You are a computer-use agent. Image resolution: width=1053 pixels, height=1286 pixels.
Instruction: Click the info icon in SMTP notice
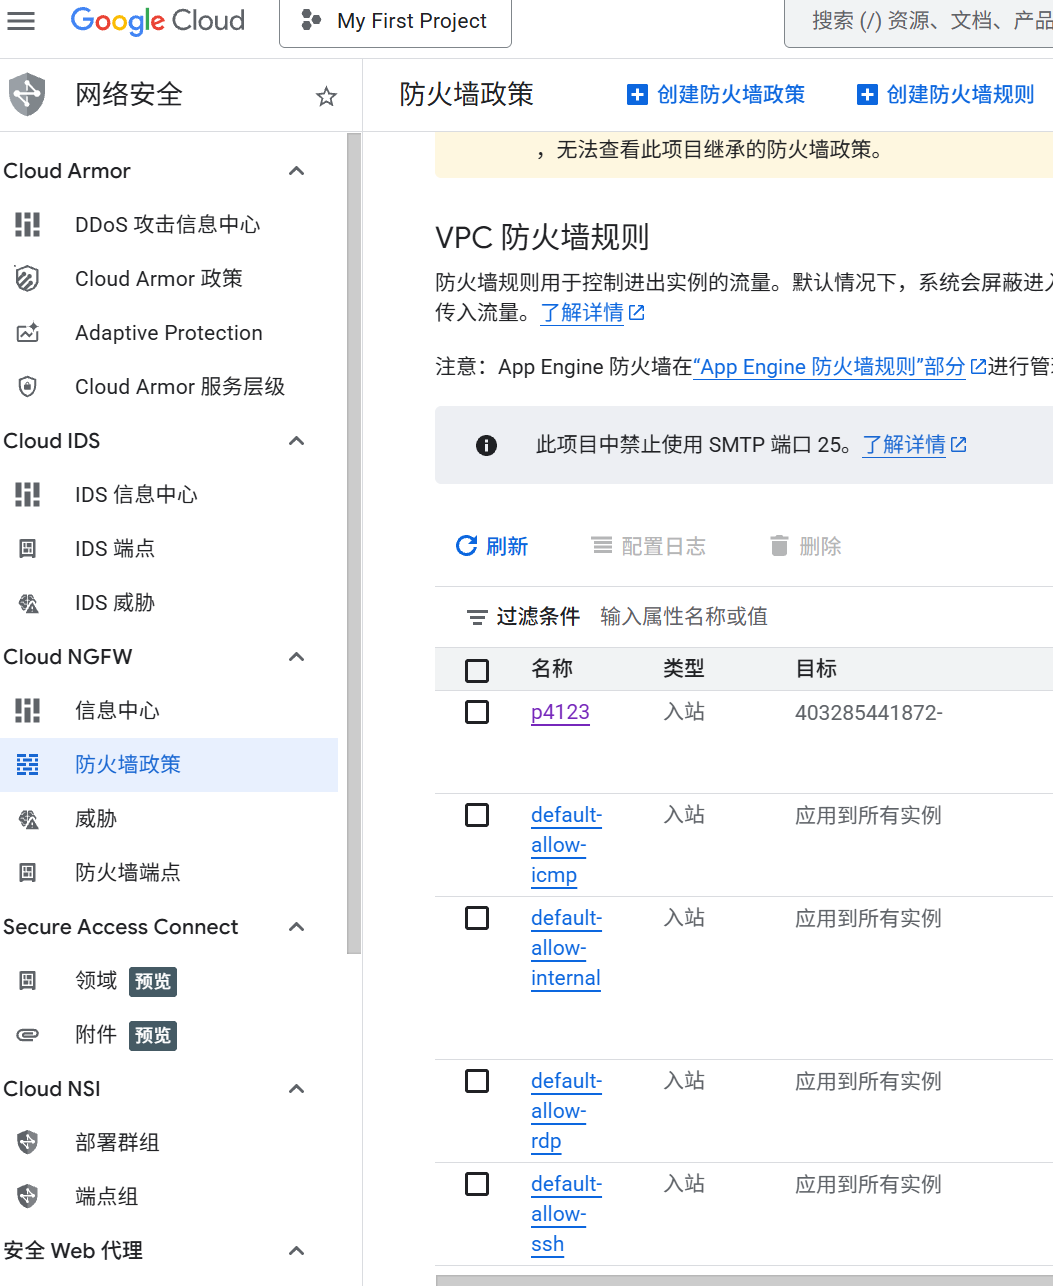[487, 445]
